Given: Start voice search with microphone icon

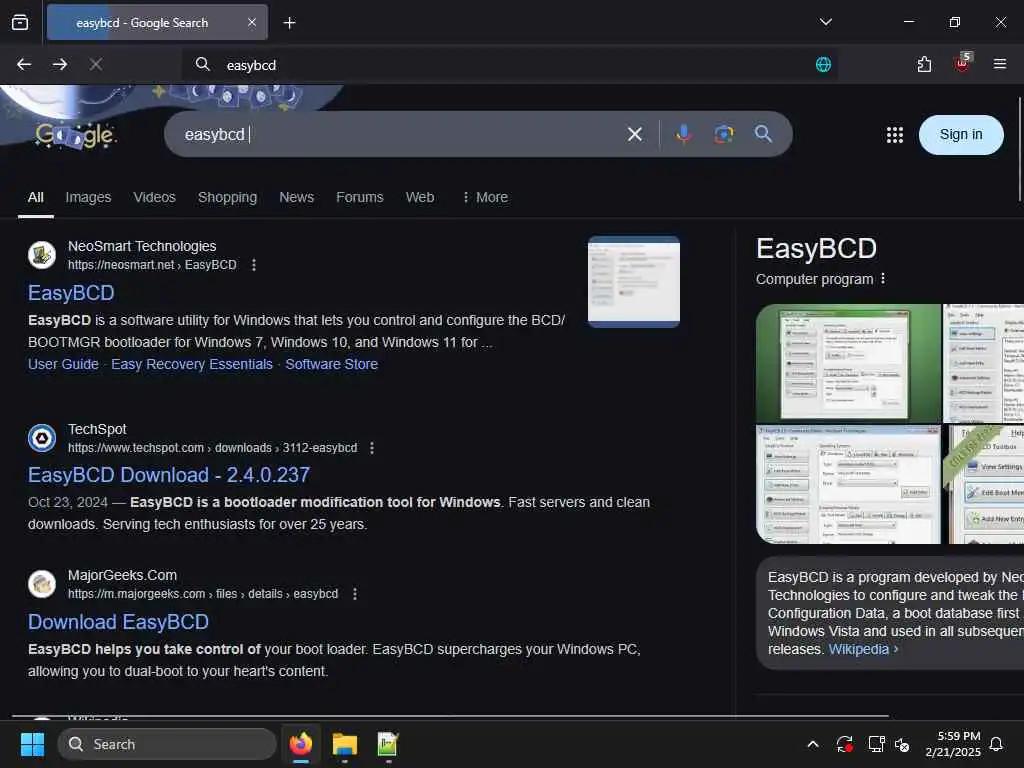Looking at the screenshot, I should coord(684,134).
